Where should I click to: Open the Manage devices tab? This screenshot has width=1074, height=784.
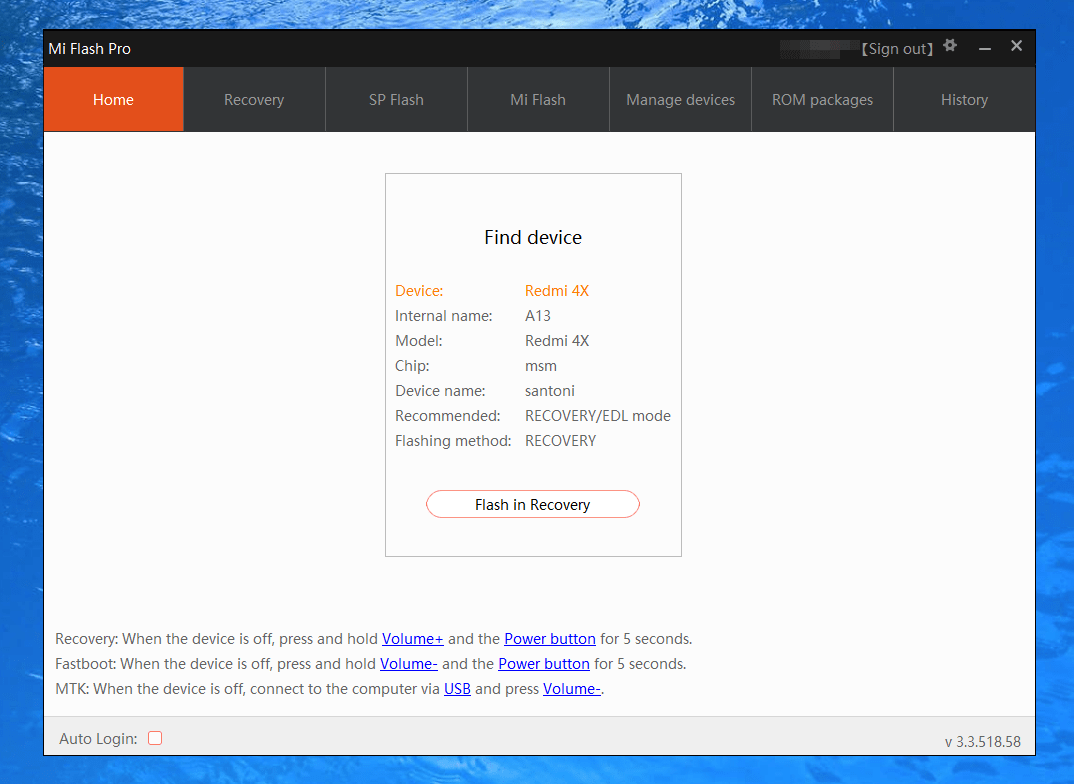click(680, 99)
